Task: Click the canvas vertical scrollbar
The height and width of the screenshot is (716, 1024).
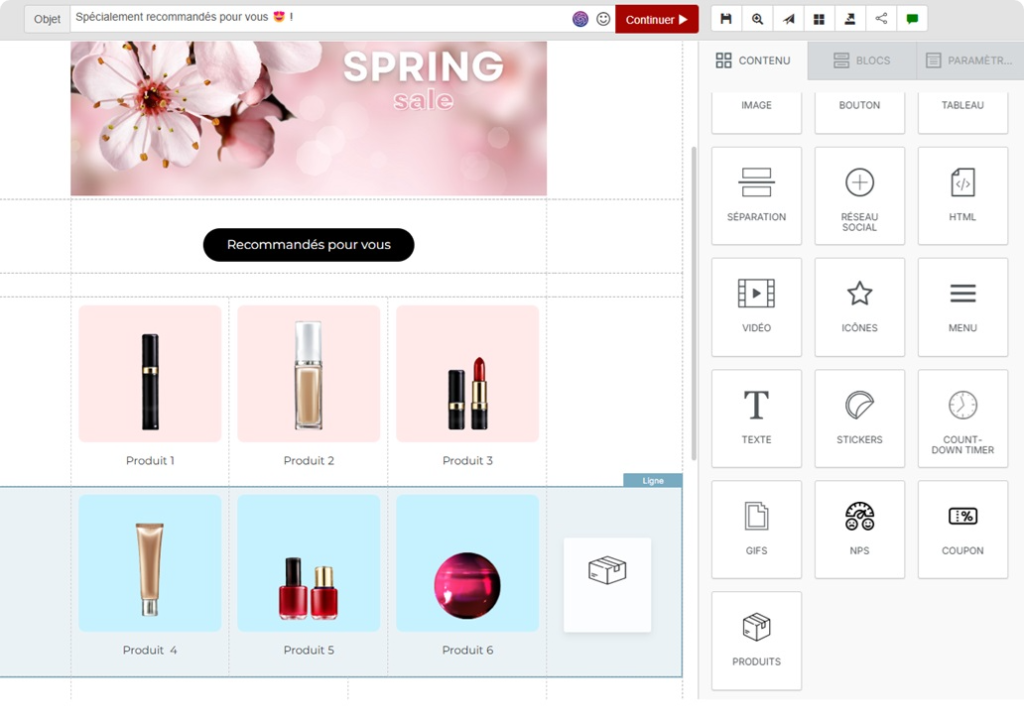Action: [693, 304]
